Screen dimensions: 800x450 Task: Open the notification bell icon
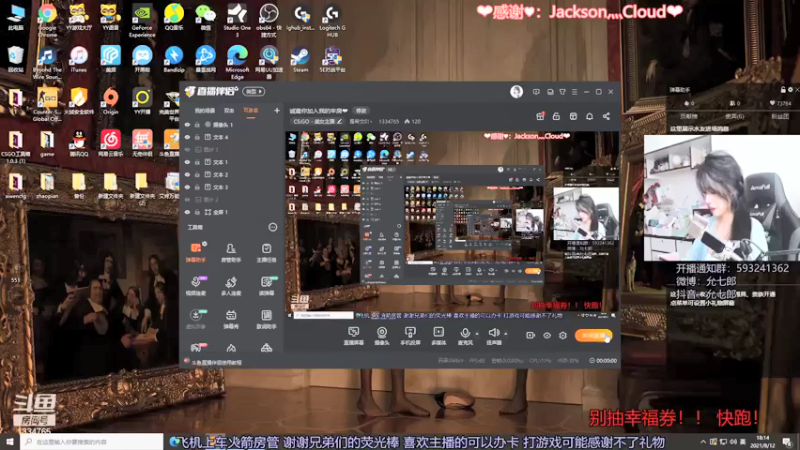tap(589, 116)
